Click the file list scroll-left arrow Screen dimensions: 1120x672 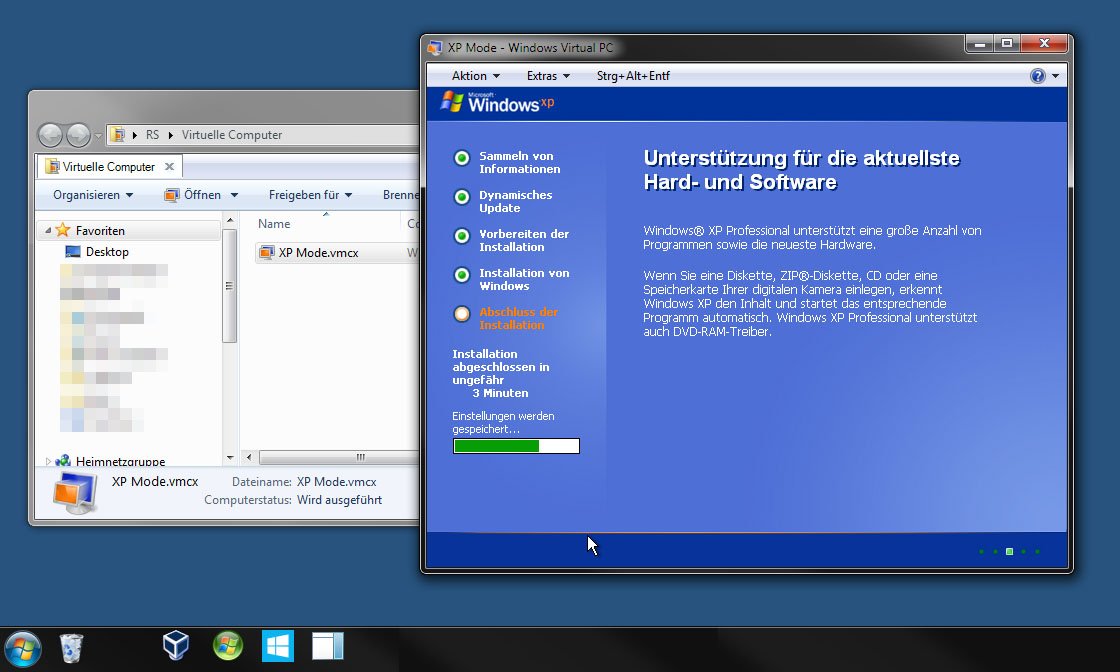click(249, 457)
